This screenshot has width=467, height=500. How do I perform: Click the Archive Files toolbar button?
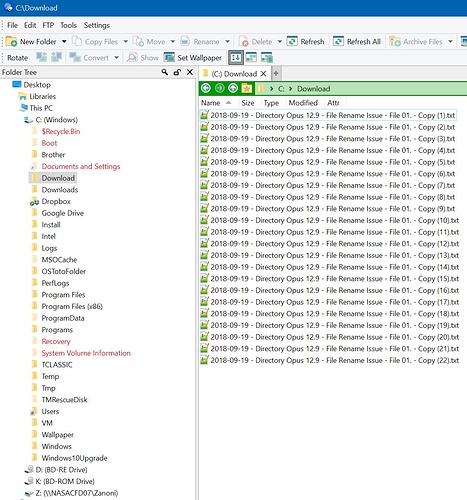point(416,42)
